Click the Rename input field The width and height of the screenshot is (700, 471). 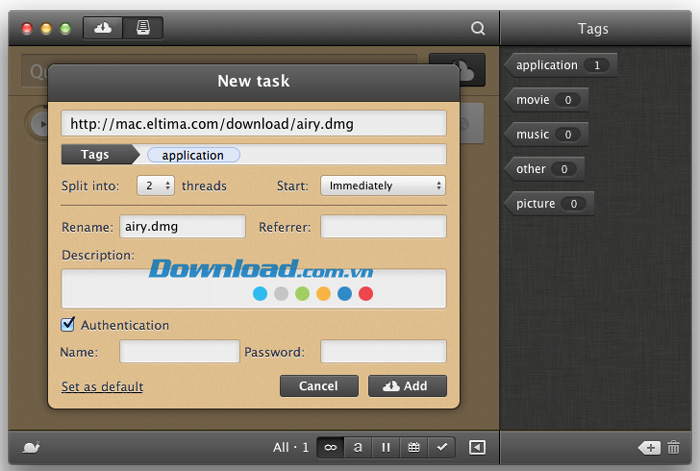(x=182, y=227)
